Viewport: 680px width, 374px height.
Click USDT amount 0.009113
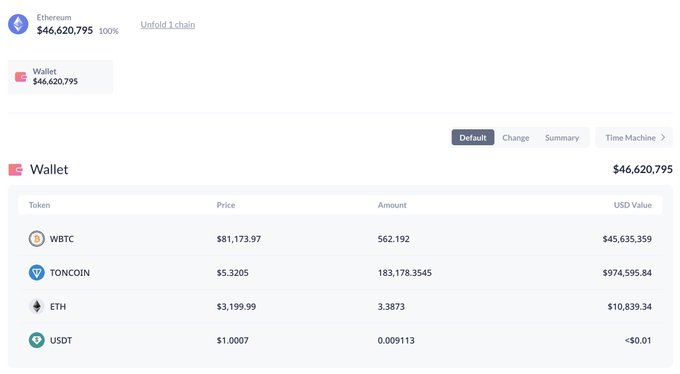pyautogui.click(x=396, y=340)
